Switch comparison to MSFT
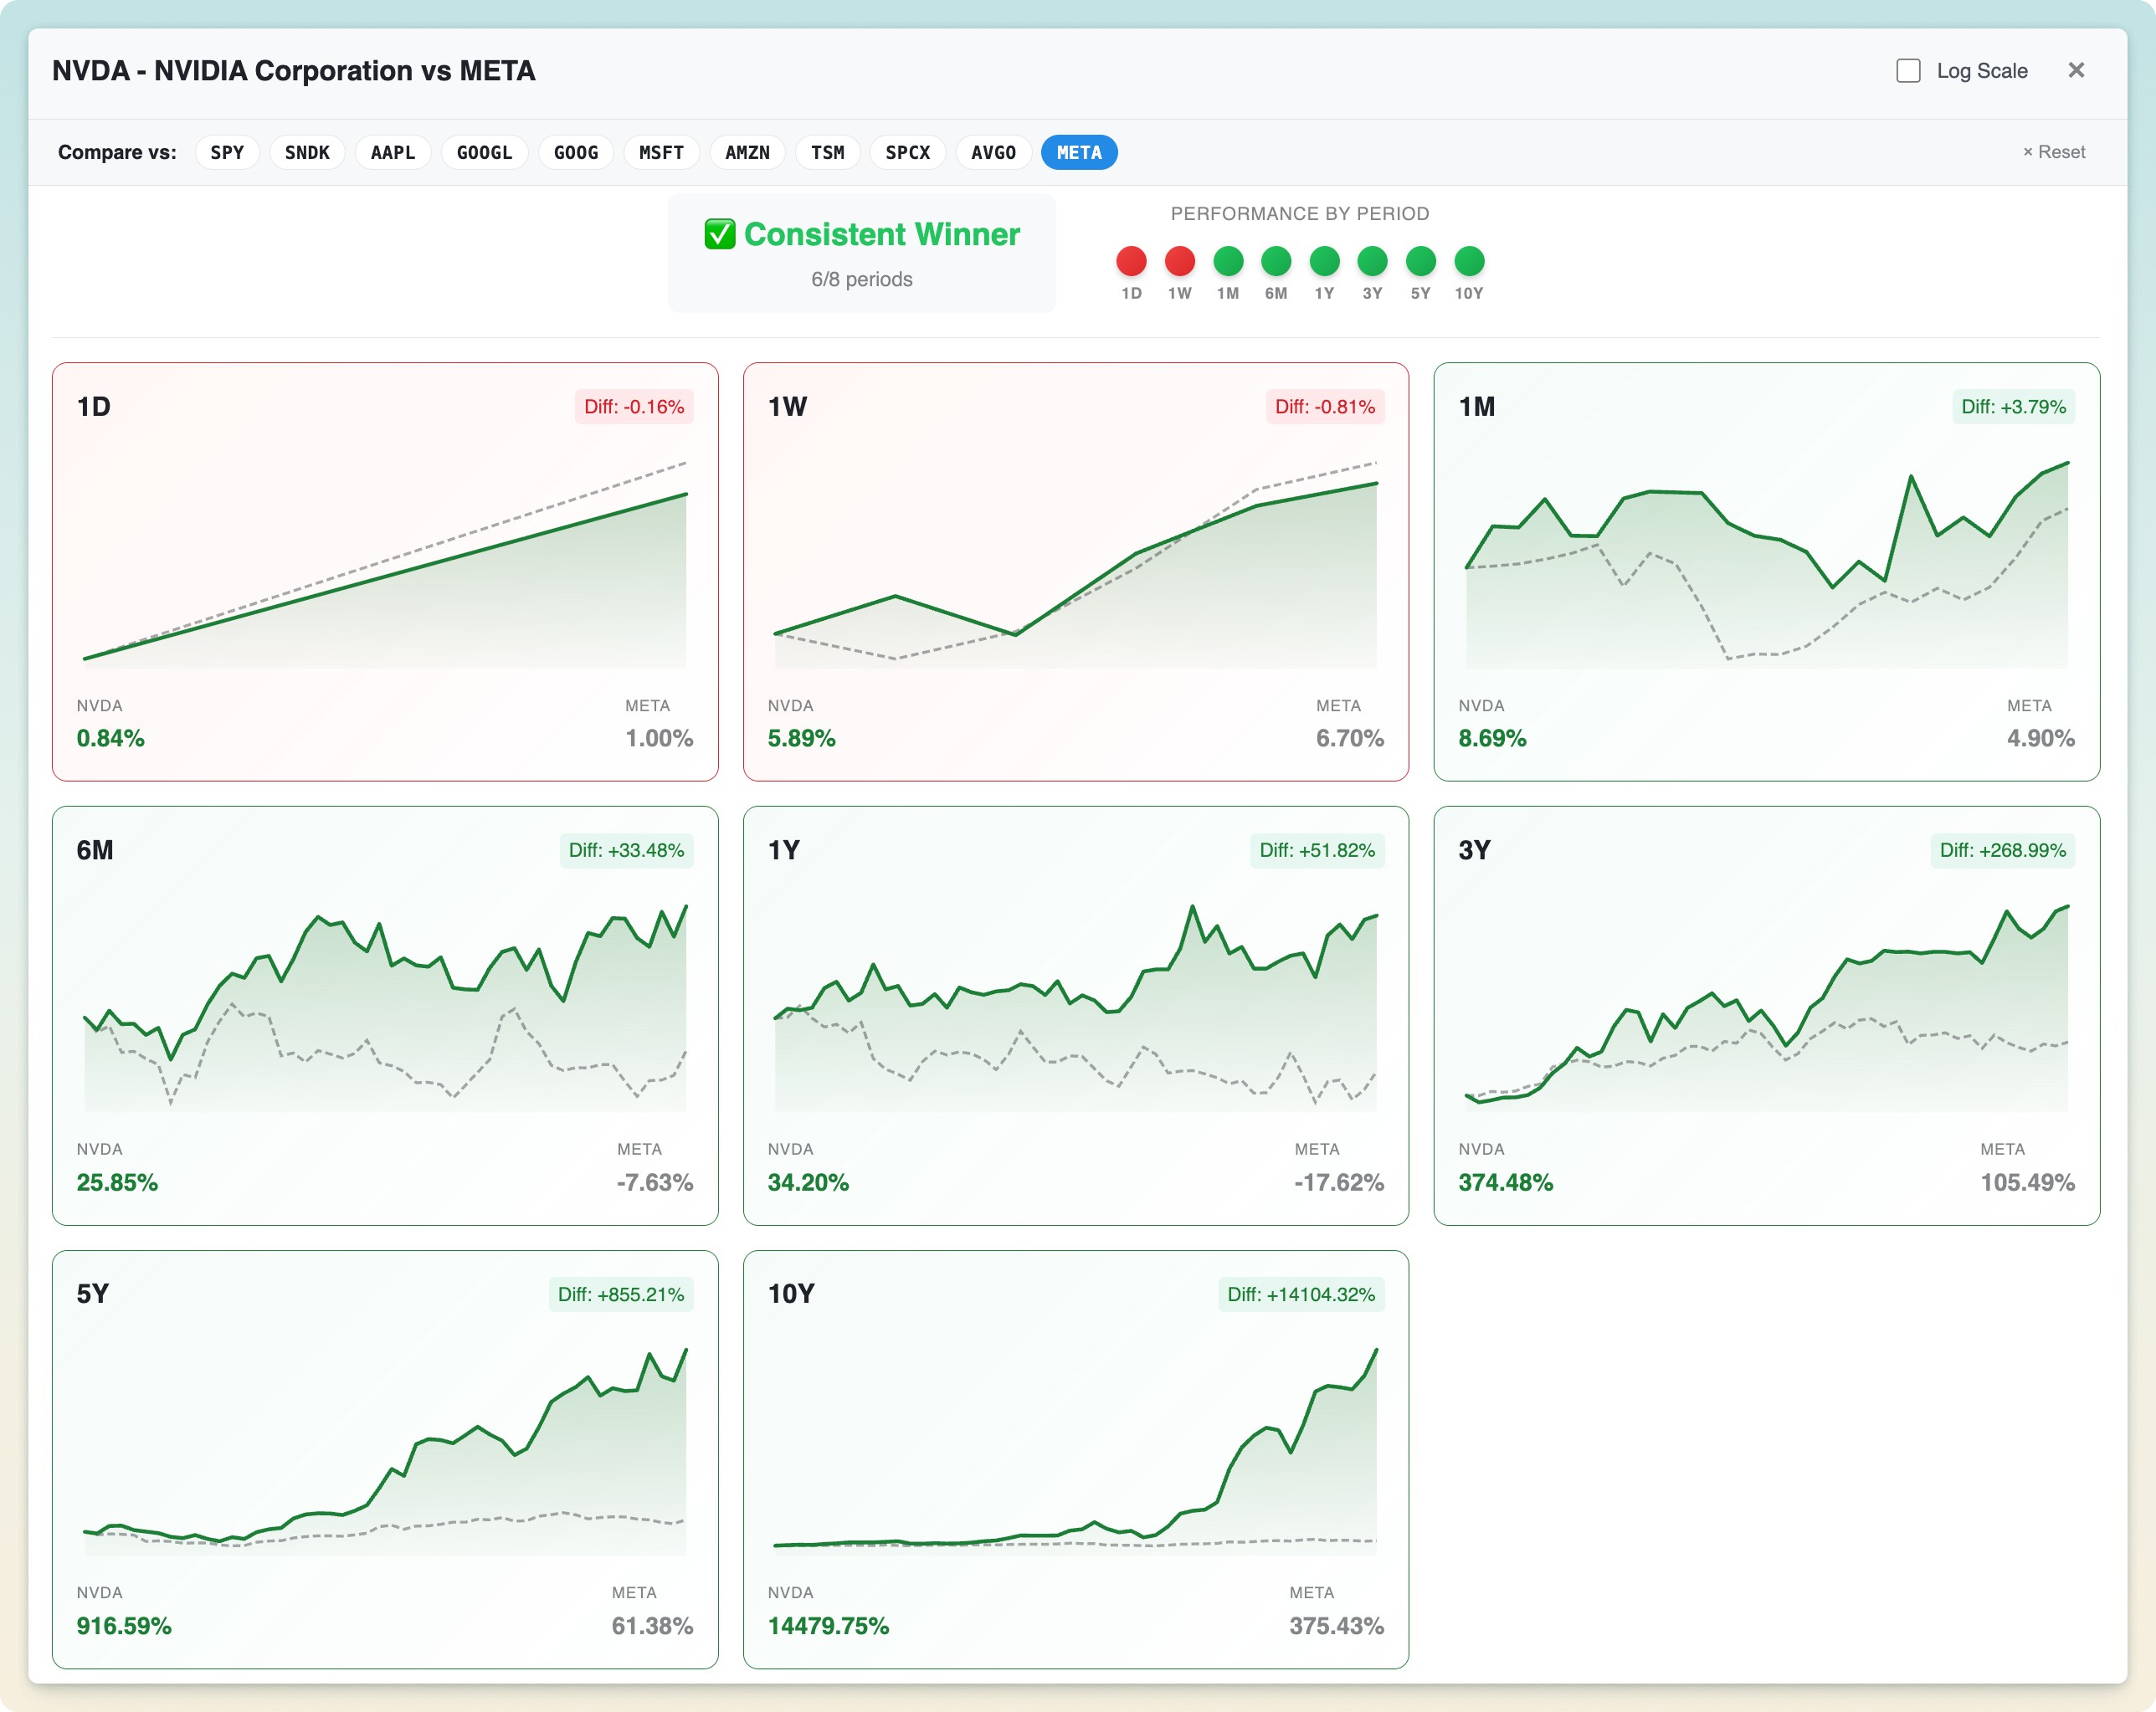 pos(661,153)
